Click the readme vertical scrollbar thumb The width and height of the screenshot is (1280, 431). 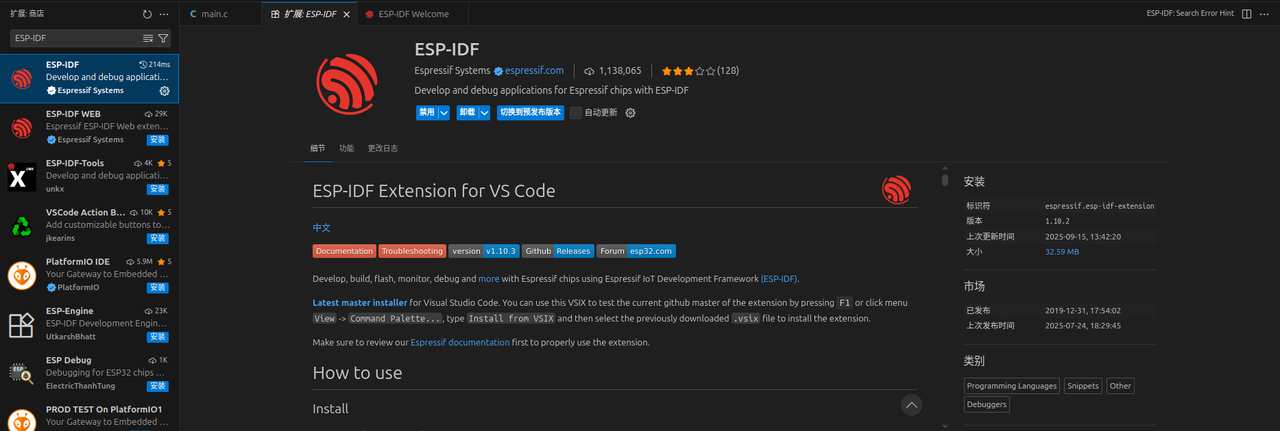945,180
